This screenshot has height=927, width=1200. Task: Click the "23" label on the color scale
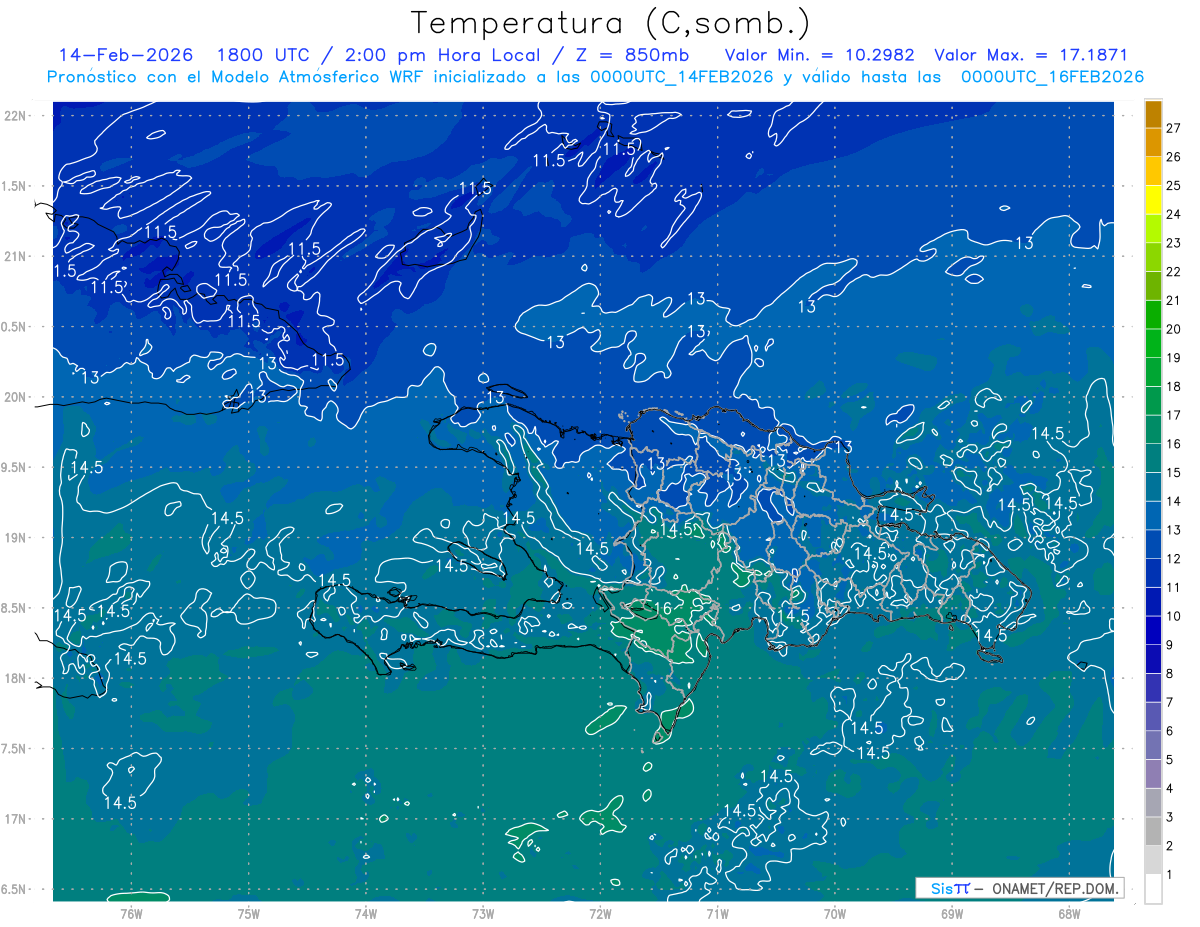click(1173, 243)
